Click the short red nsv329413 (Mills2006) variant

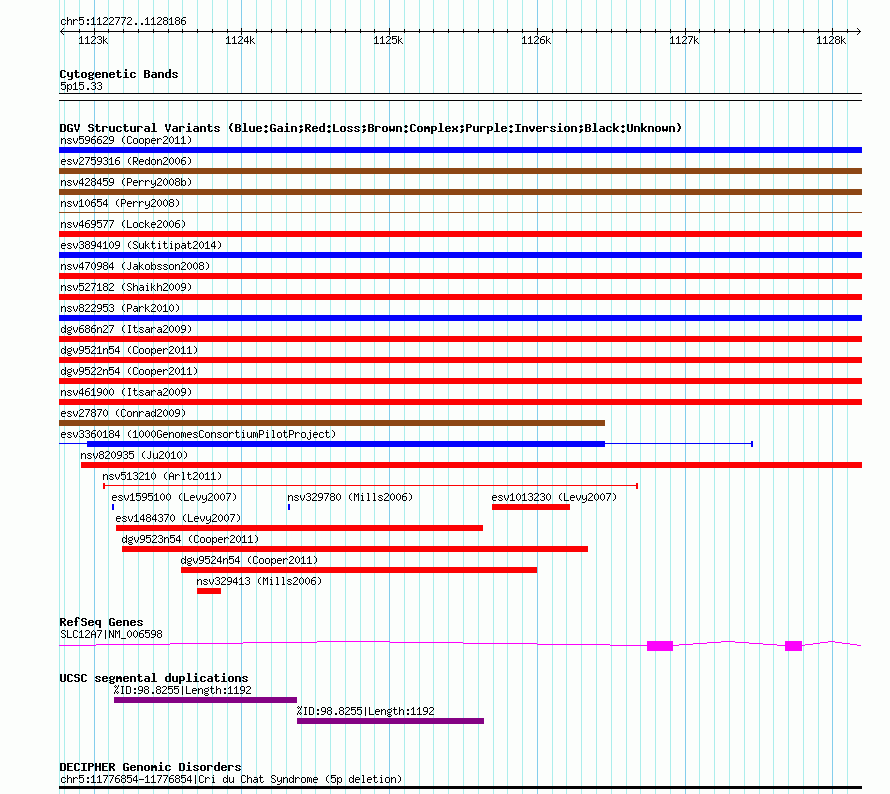tap(209, 591)
